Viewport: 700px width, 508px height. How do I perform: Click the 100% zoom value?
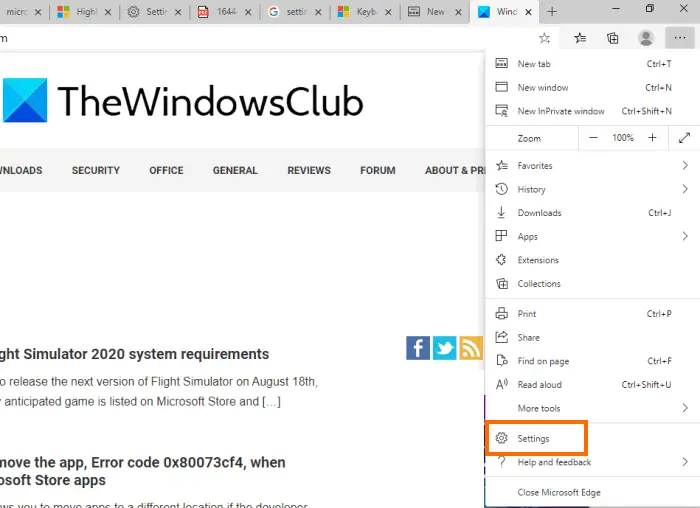623,138
